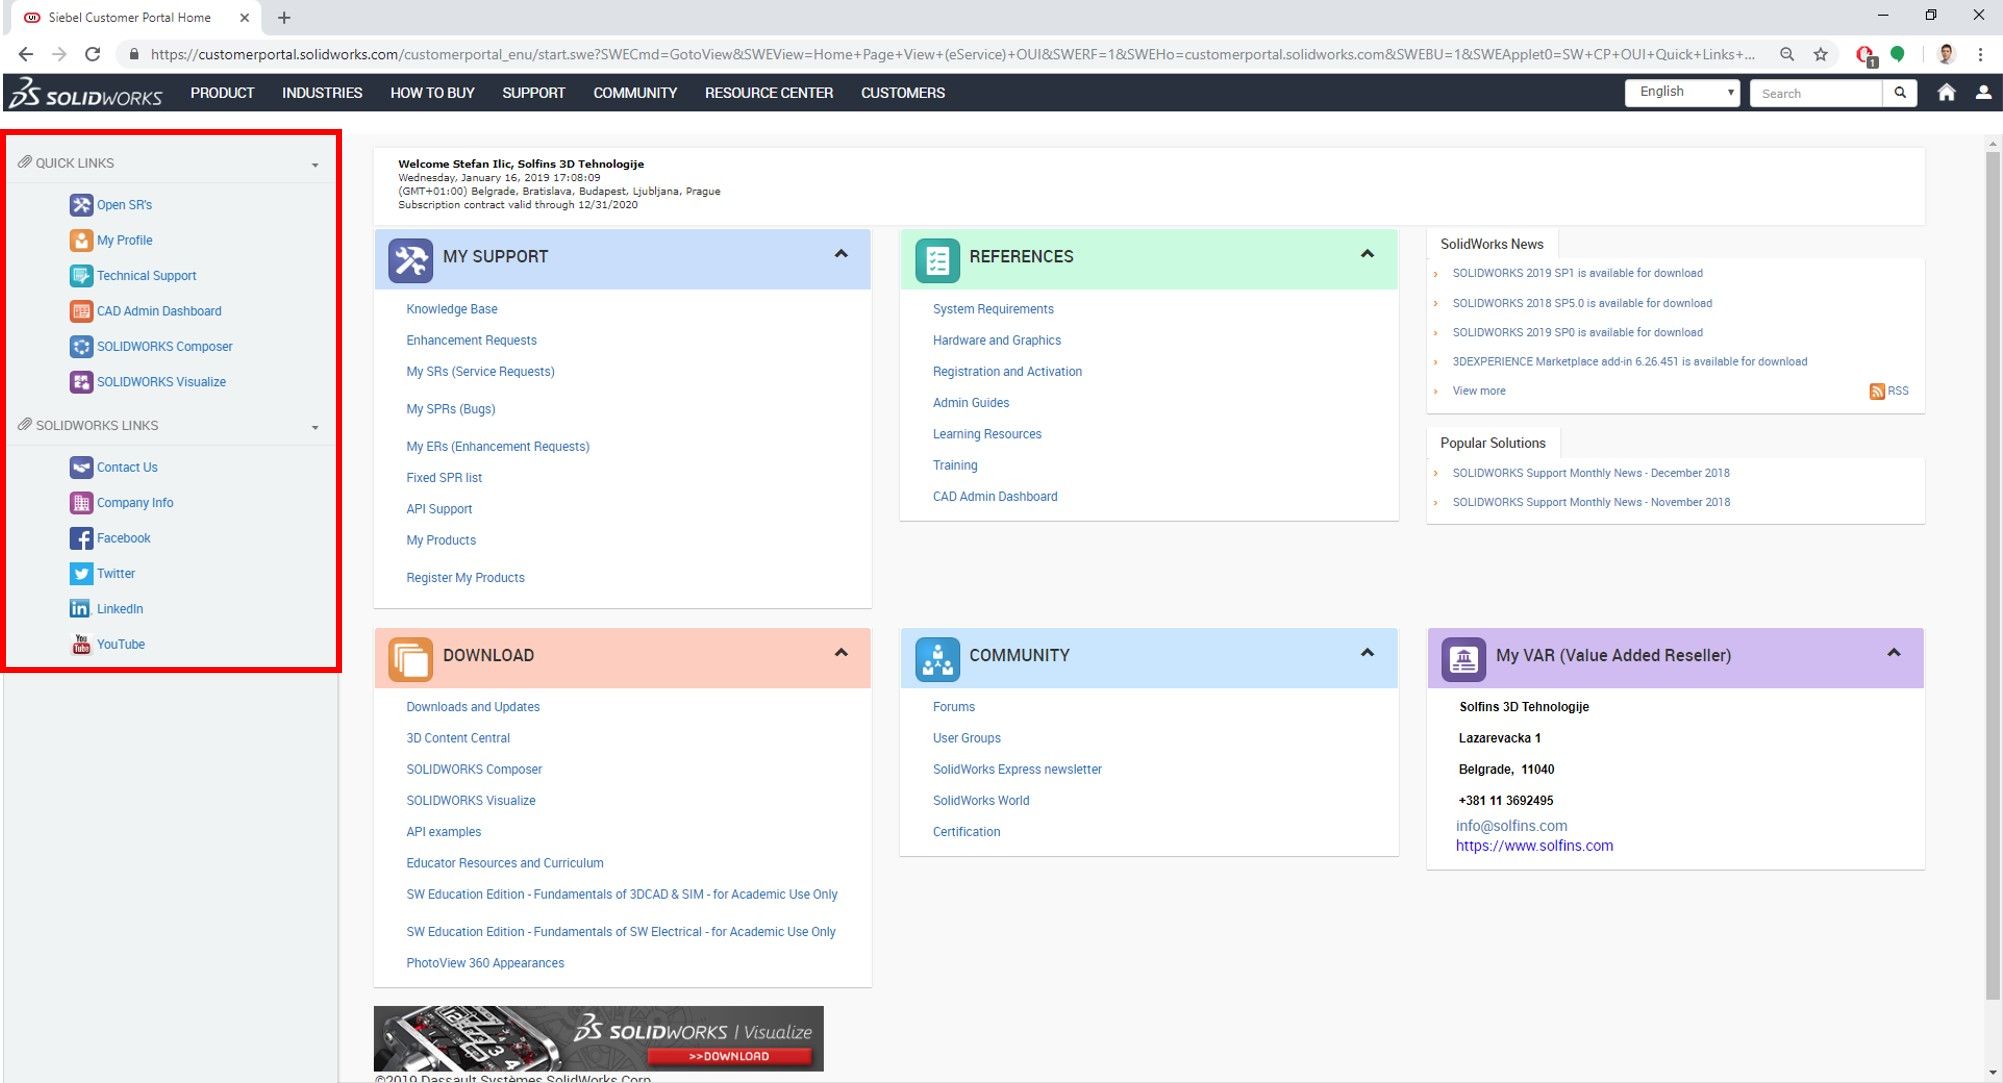Screen dimensions: 2003x1083
Task: Click the Twitter icon
Action: (x=80, y=573)
